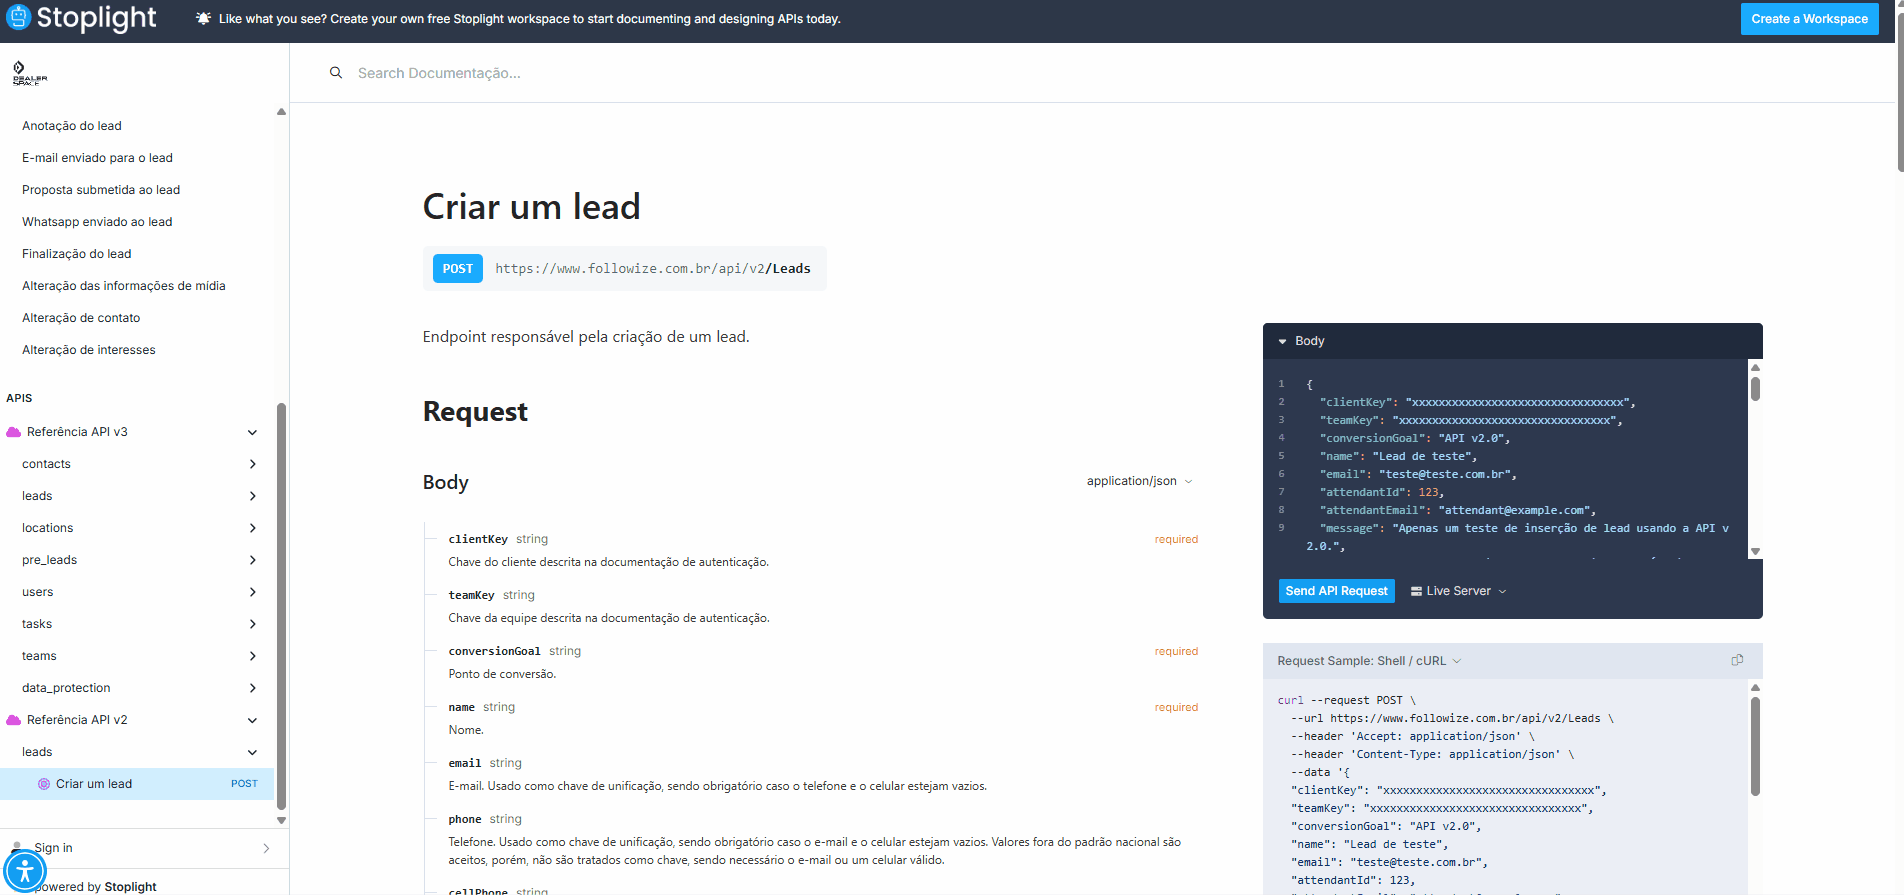
Task: Click sidebar scroll-down arrow
Action: [x=281, y=820]
